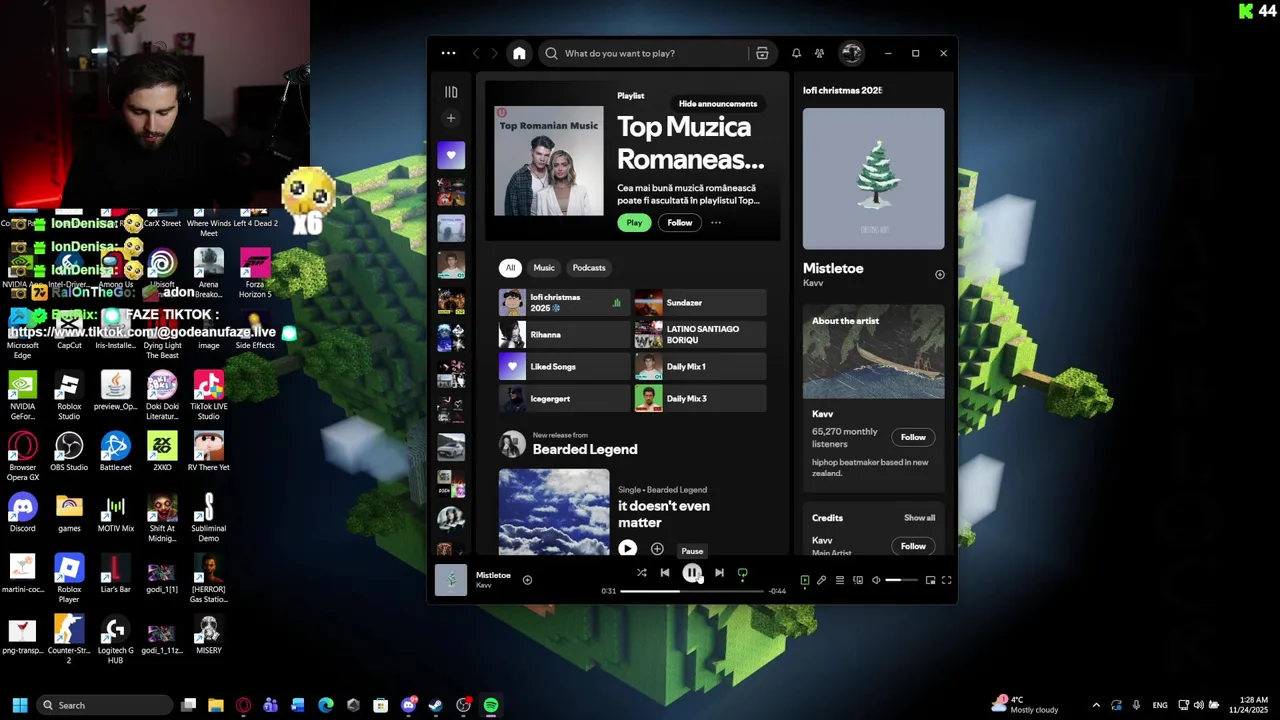This screenshot has width=1280, height=720.
Task: Toggle Now Playing view panel
Action: click(805, 580)
